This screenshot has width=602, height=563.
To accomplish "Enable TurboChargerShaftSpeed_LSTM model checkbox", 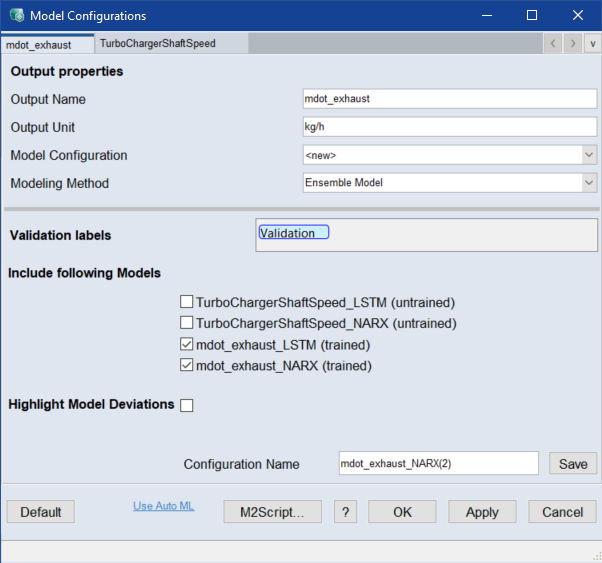I will (186, 302).
